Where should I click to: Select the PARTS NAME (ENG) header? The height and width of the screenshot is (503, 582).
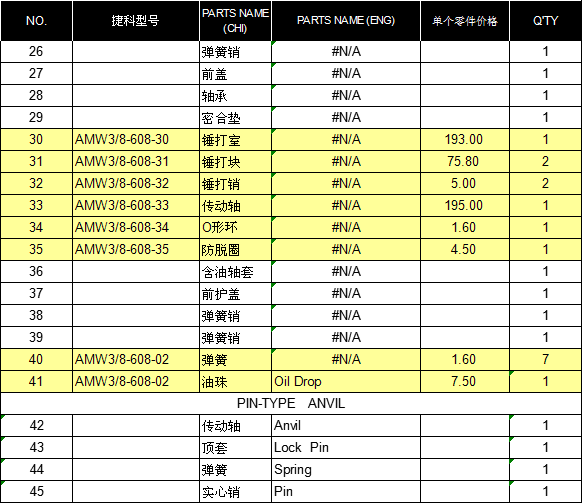(x=346, y=20)
